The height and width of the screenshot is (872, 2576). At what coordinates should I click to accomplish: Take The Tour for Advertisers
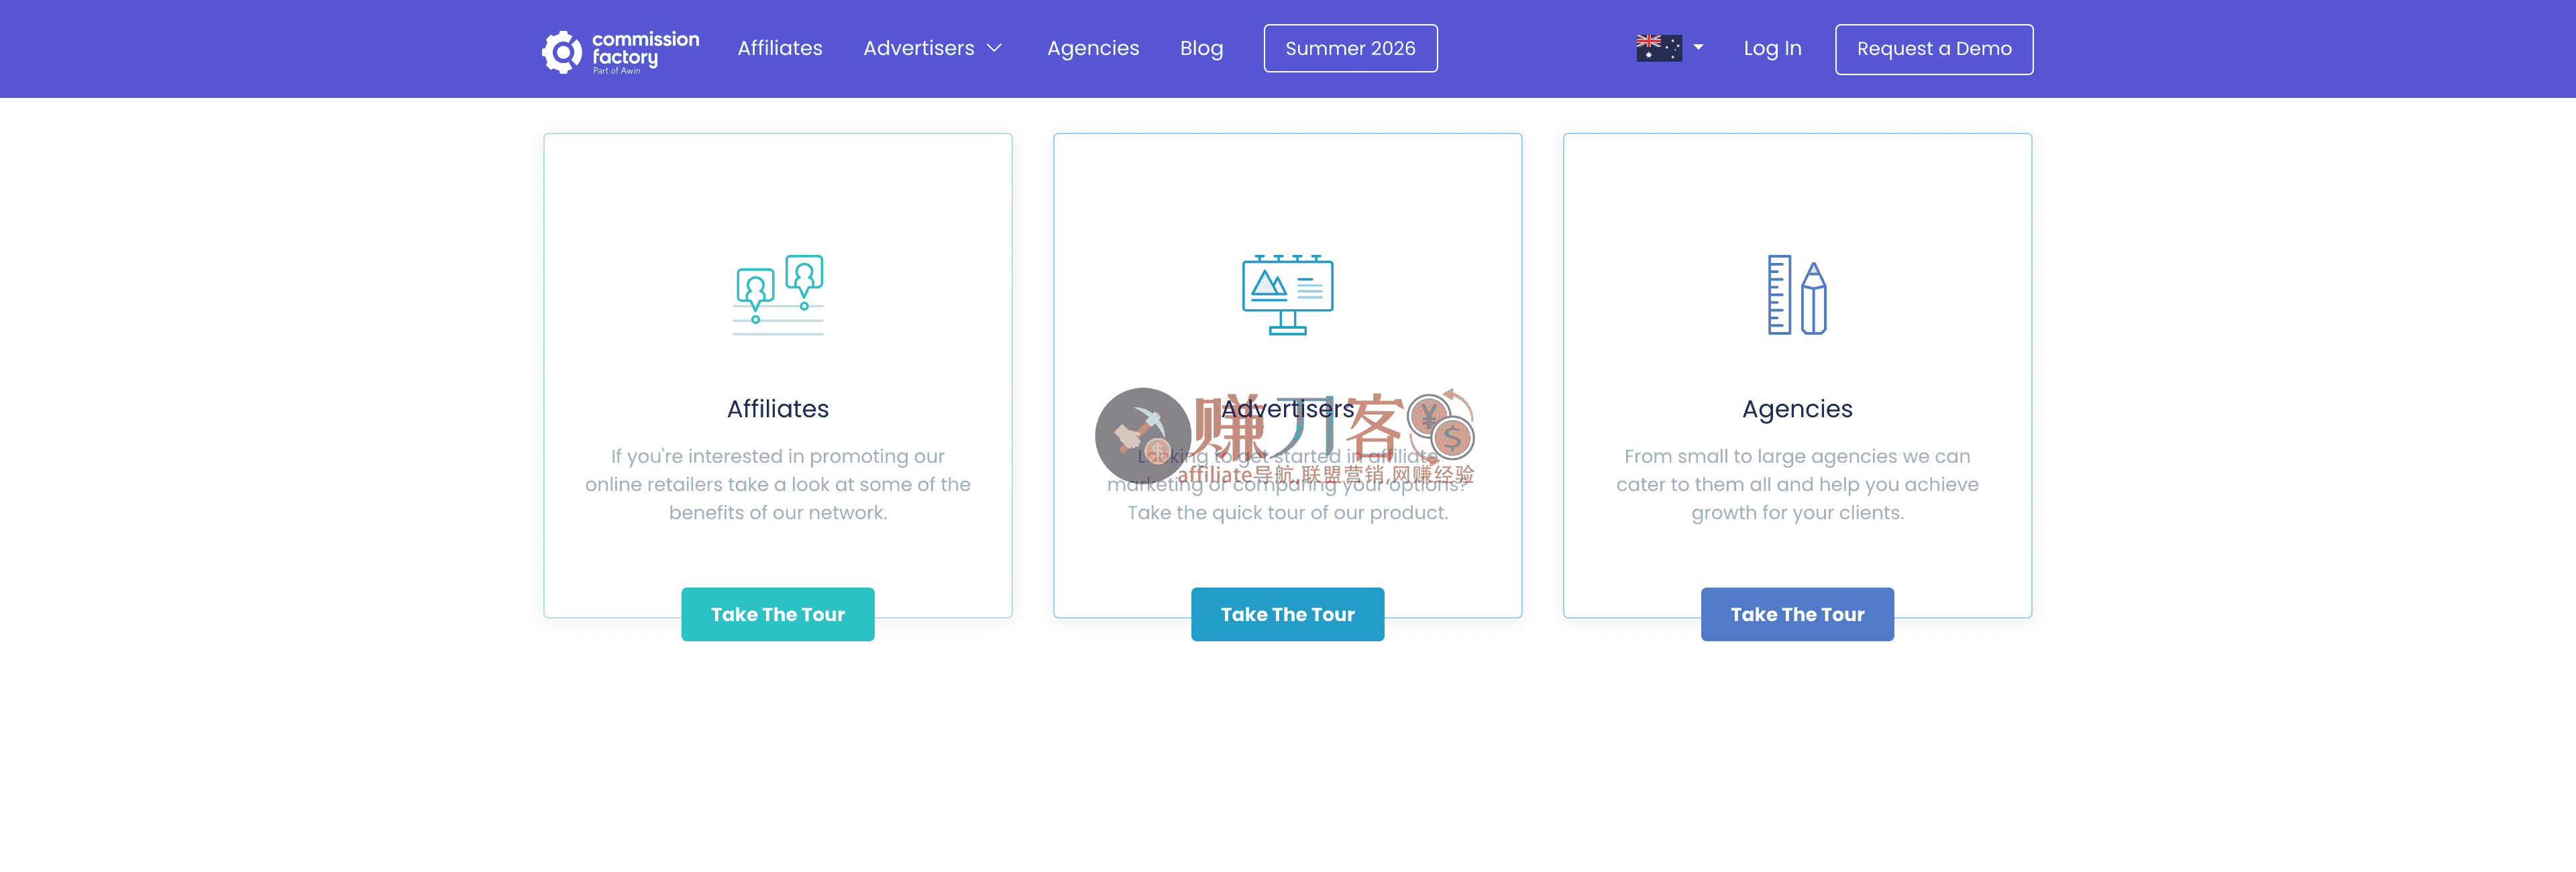(1287, 614)
